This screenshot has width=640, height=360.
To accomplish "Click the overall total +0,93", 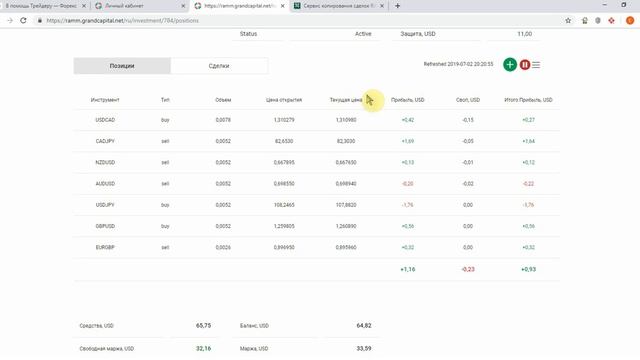I will (529, 269).
